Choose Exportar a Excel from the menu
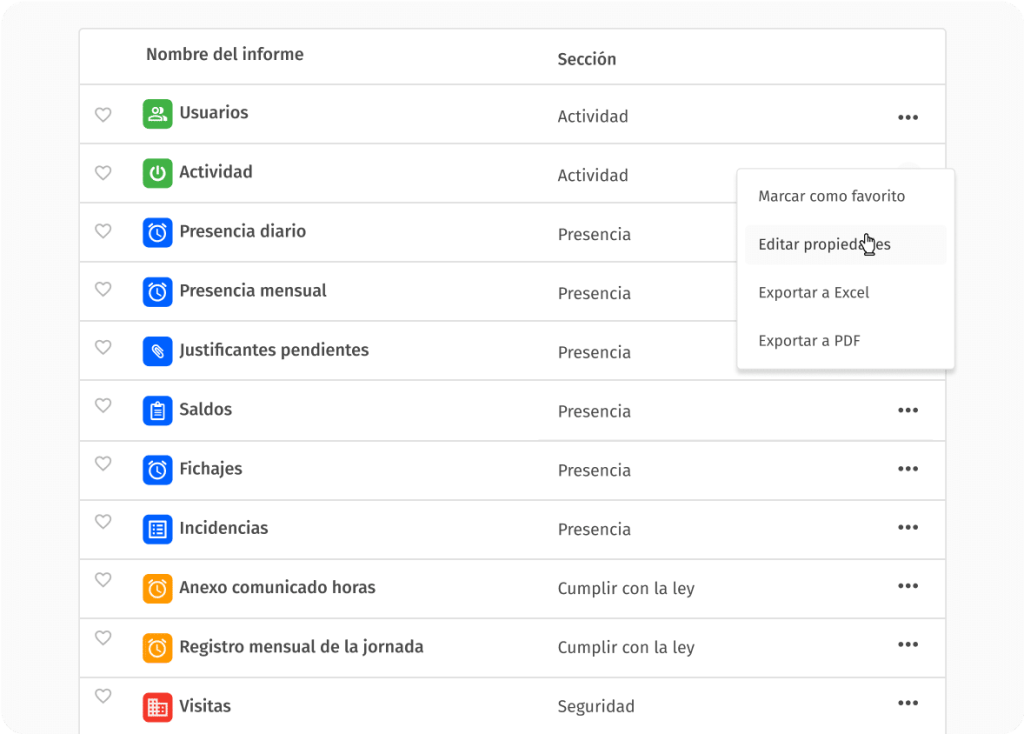Image resolution: width=1024 pixels, height=734 pixels. (813, 293)
